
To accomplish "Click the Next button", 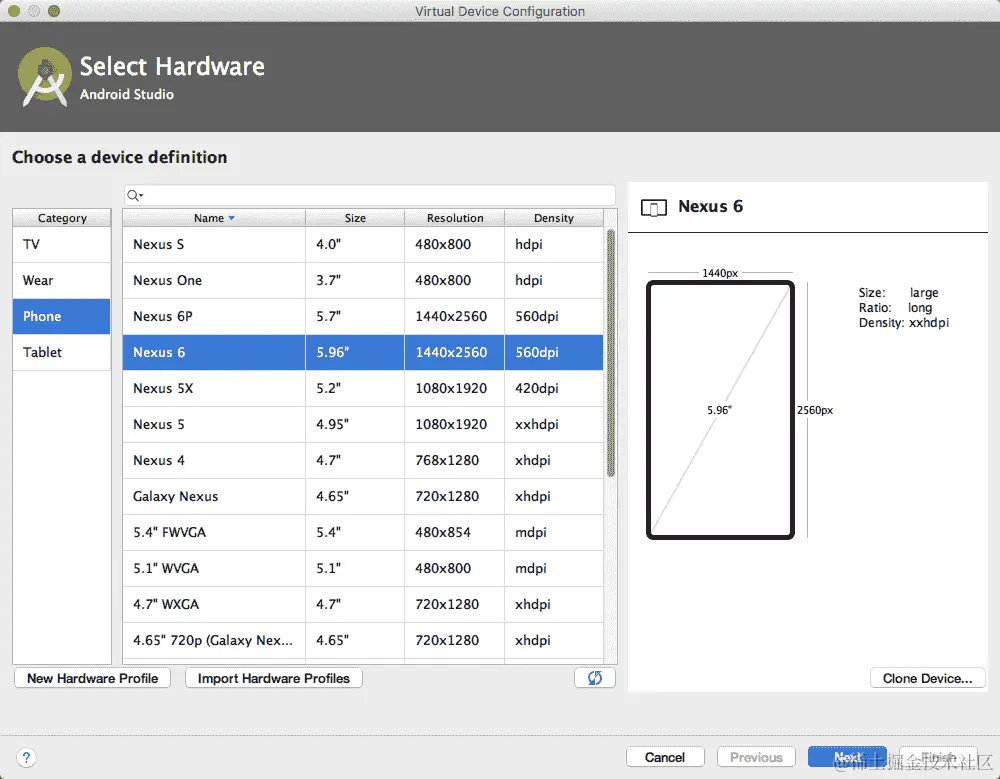I will click(847, 757).
